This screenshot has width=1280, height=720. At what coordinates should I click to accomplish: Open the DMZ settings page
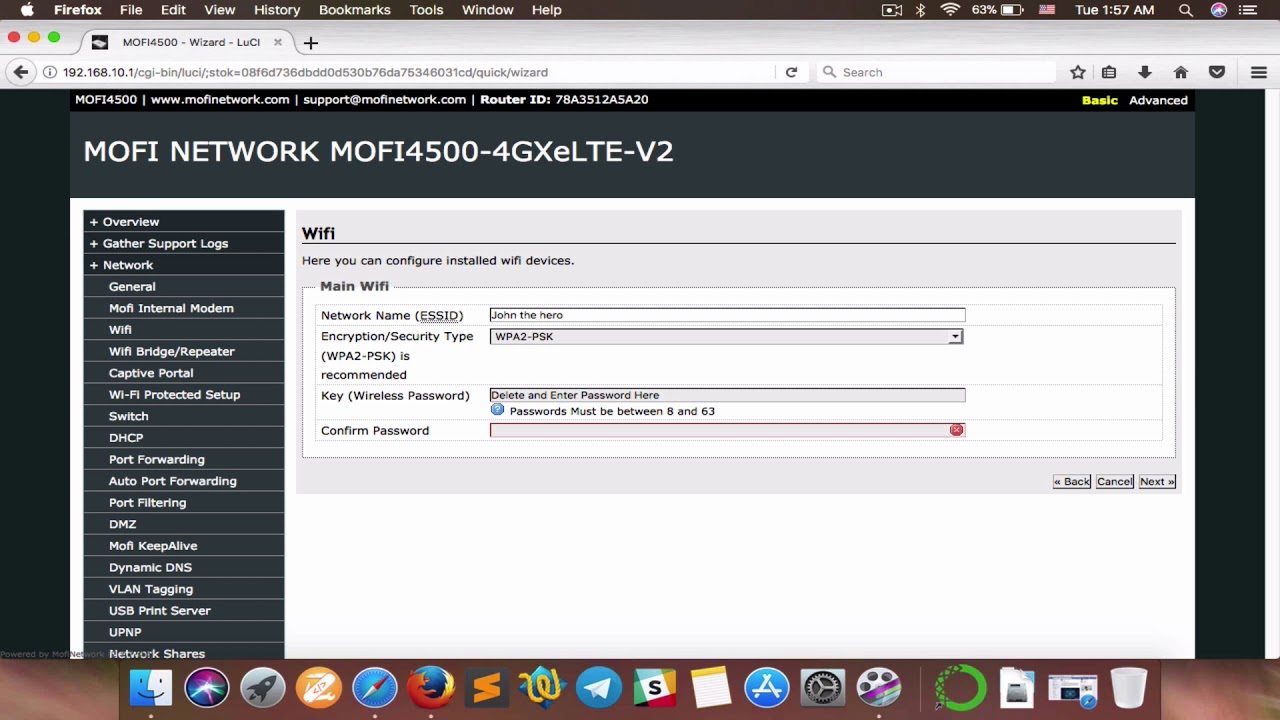(122, 524)
